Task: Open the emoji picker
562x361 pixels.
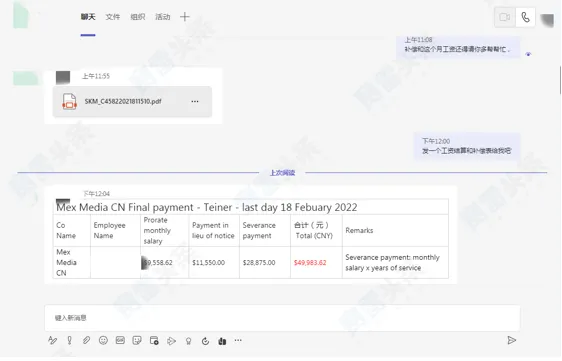Action: pyautogui.click(x=103, y=340)
